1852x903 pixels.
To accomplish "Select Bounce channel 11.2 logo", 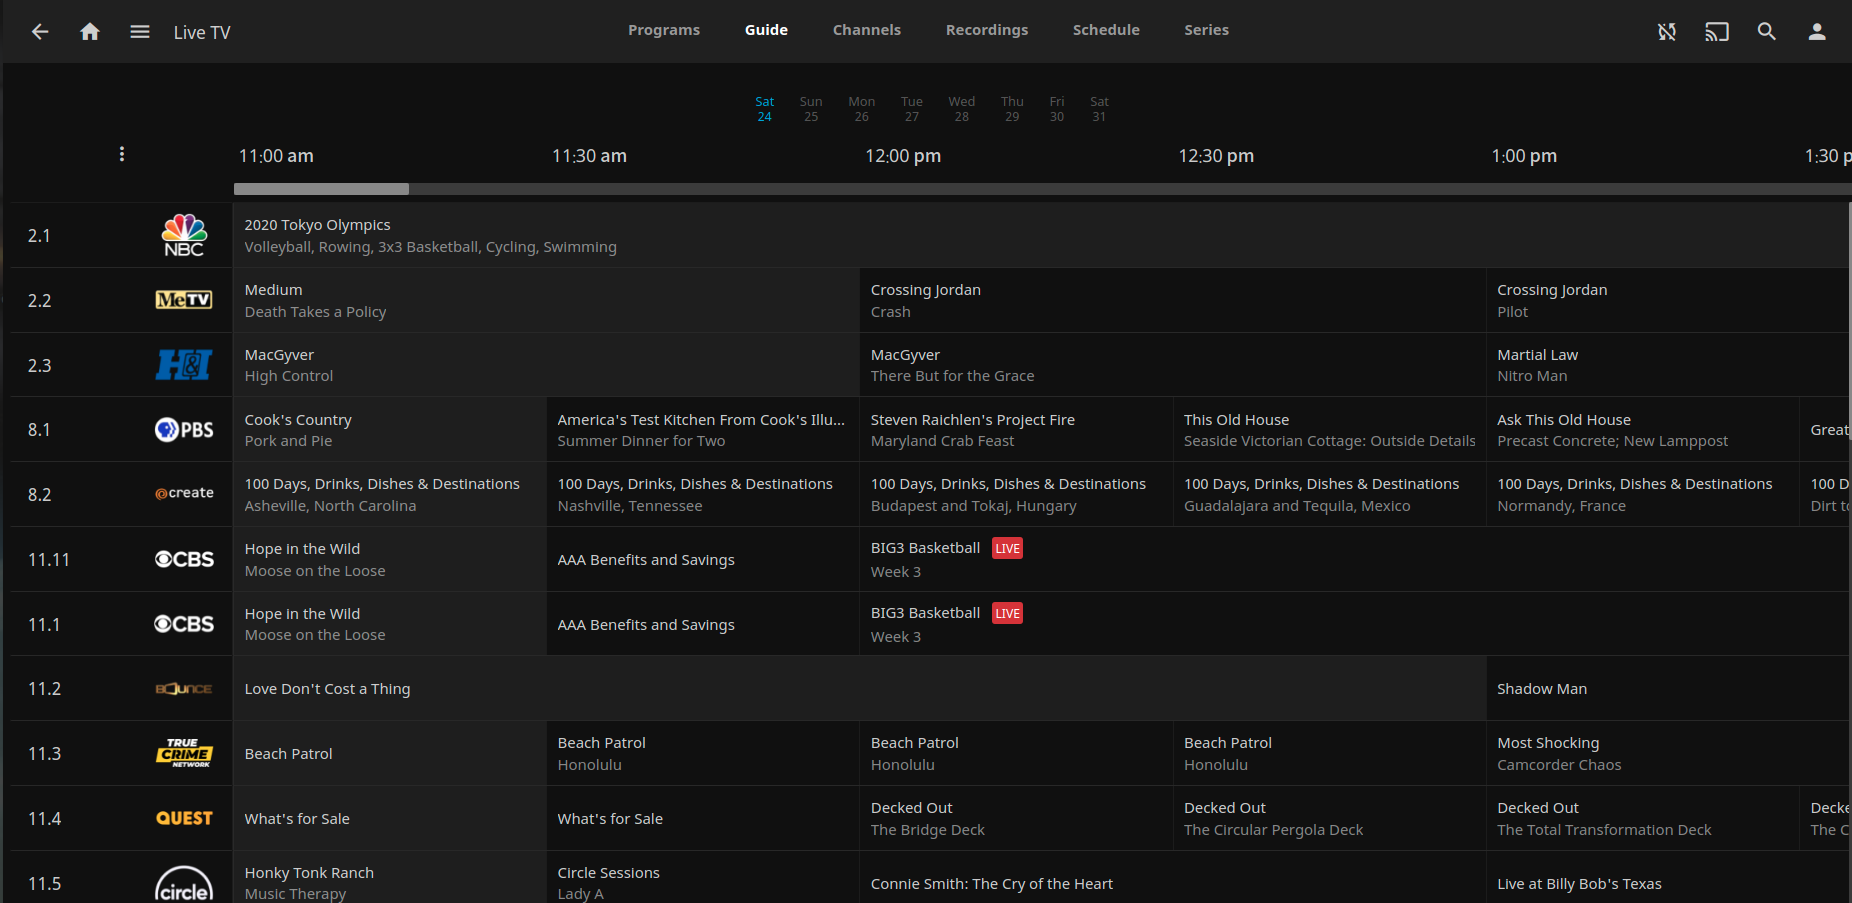I will 184,689.
